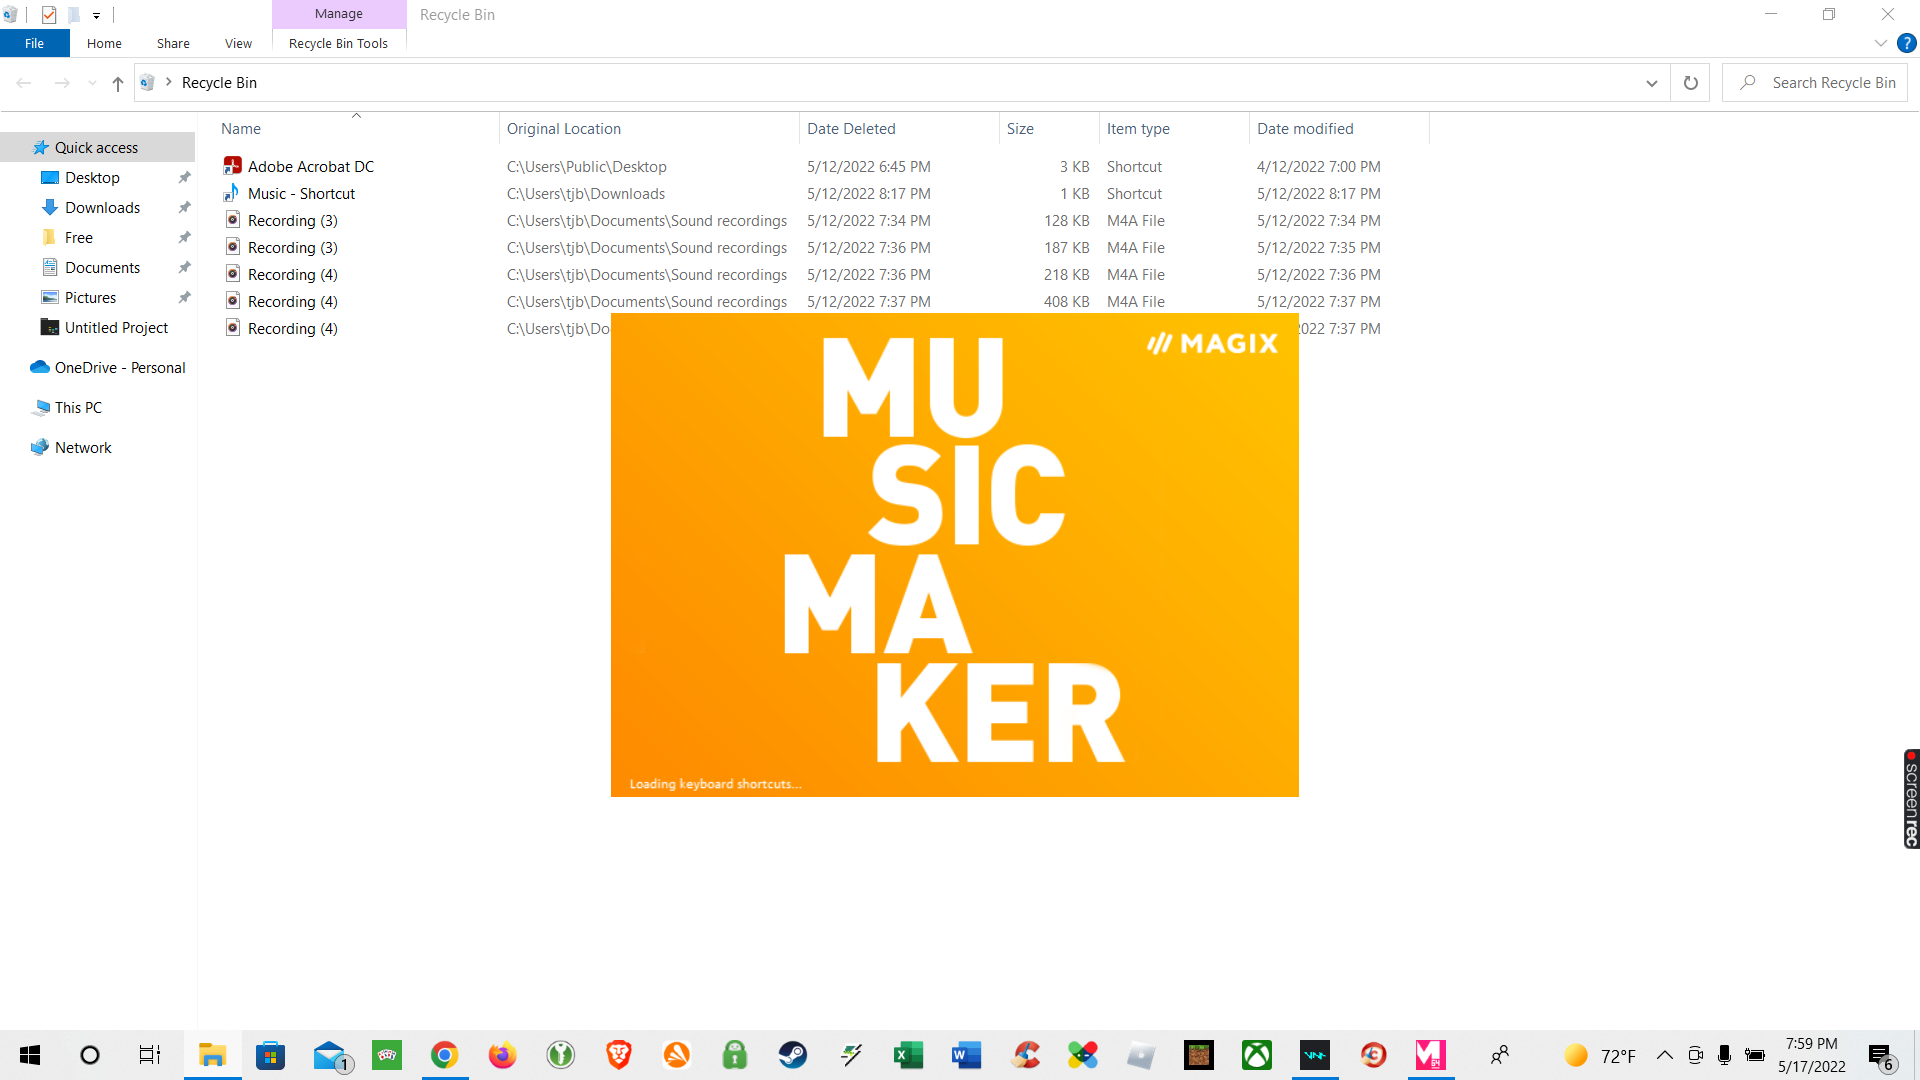Click the Up directory arrow icon
This screenshot has height=1080, width=1920.
tap(118, 83)
